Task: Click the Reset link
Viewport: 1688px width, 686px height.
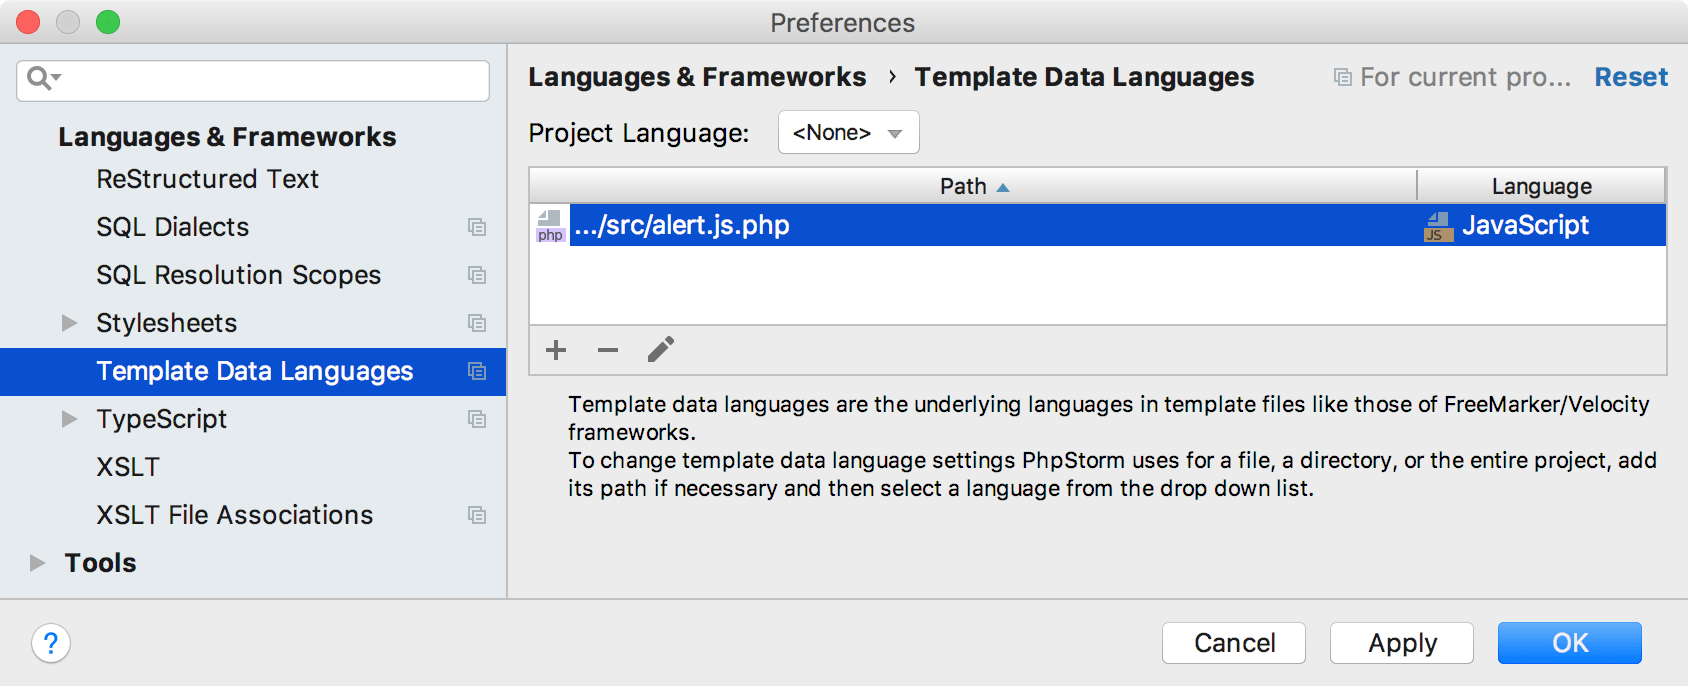Action: 1630,76
